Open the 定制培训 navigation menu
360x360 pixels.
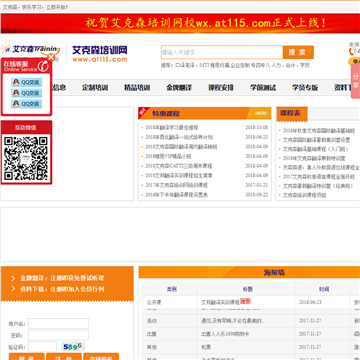[x=95, y=88]
